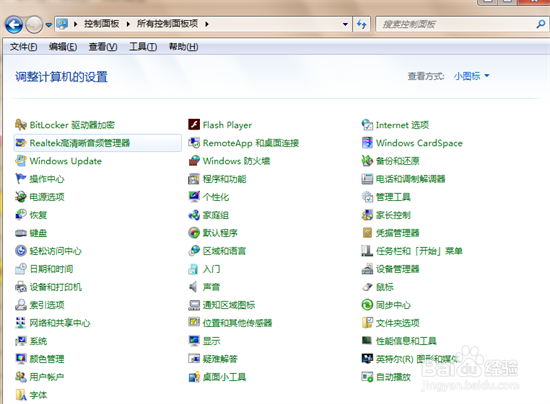Click the Back navigation button
This screenshot has height=404, width=550.
point(14,25)
